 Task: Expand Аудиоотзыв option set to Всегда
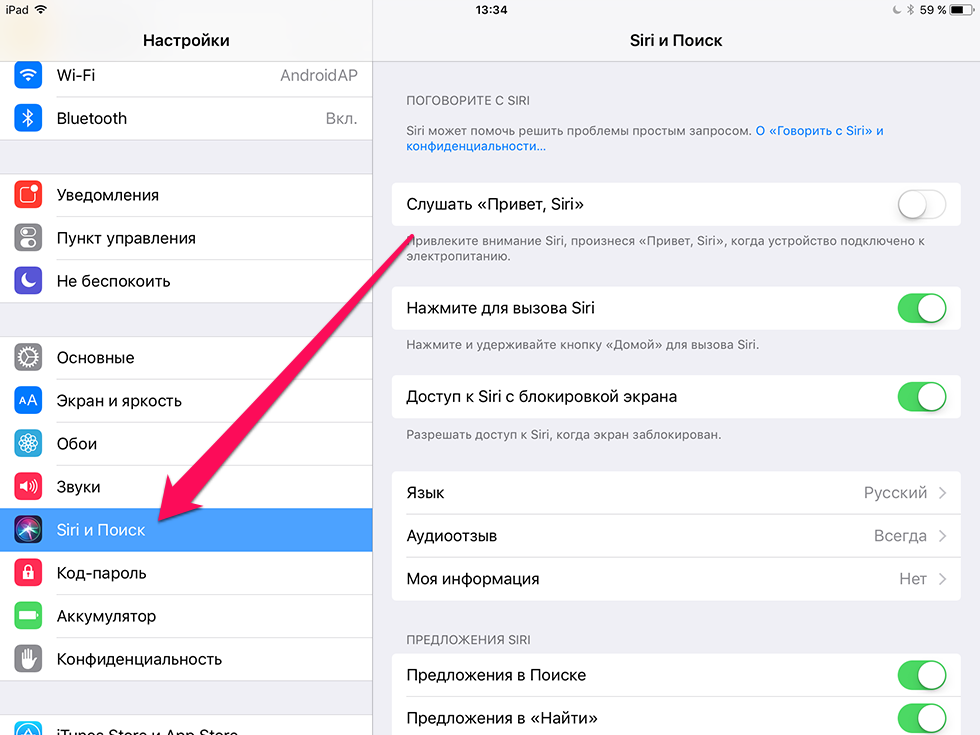[676, 536]
